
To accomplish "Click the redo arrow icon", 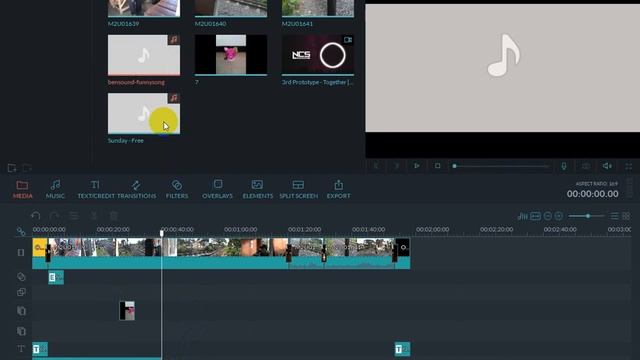I will (54, 216).
